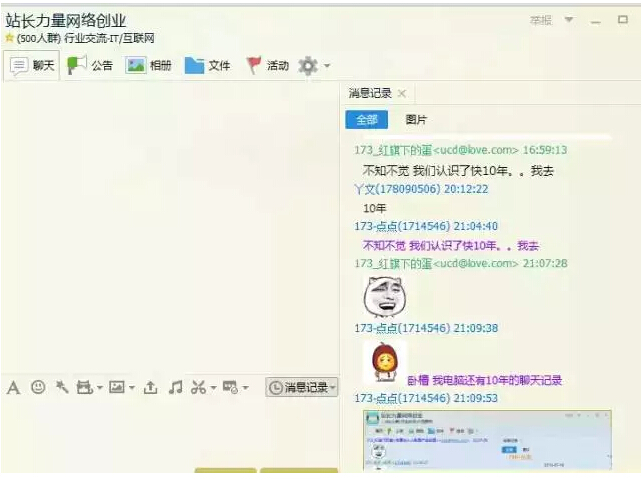Click the upload file icon
This screenshot has width=642, height=480.
[x=150, y=387]
